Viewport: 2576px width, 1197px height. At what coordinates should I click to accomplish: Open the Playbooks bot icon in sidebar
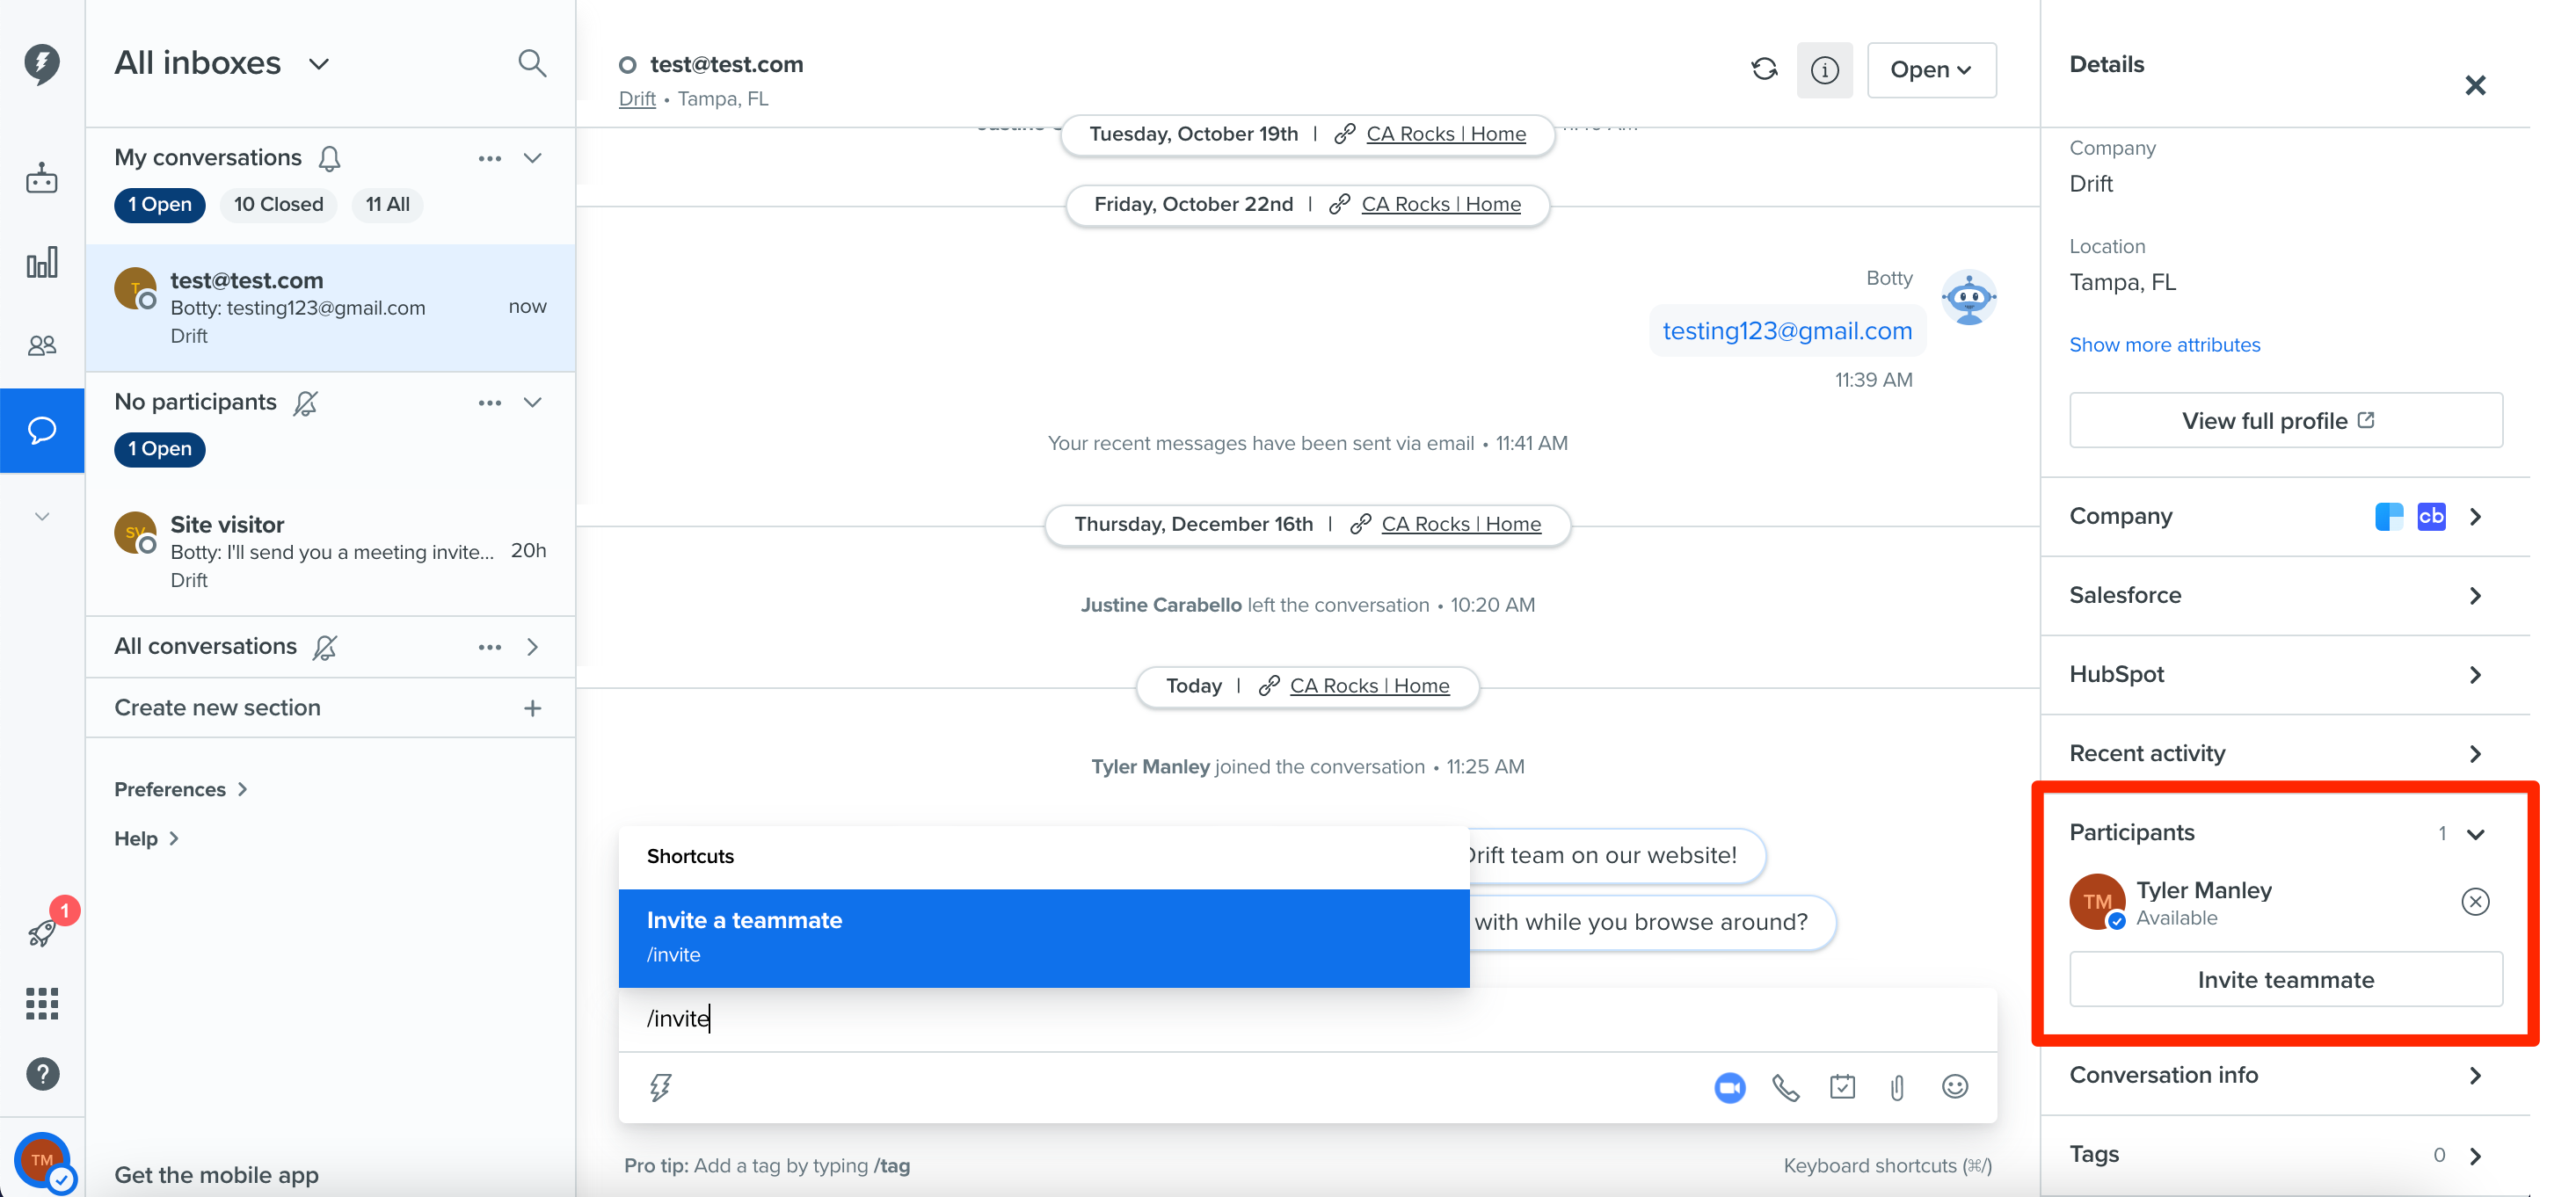coord(42,178)
